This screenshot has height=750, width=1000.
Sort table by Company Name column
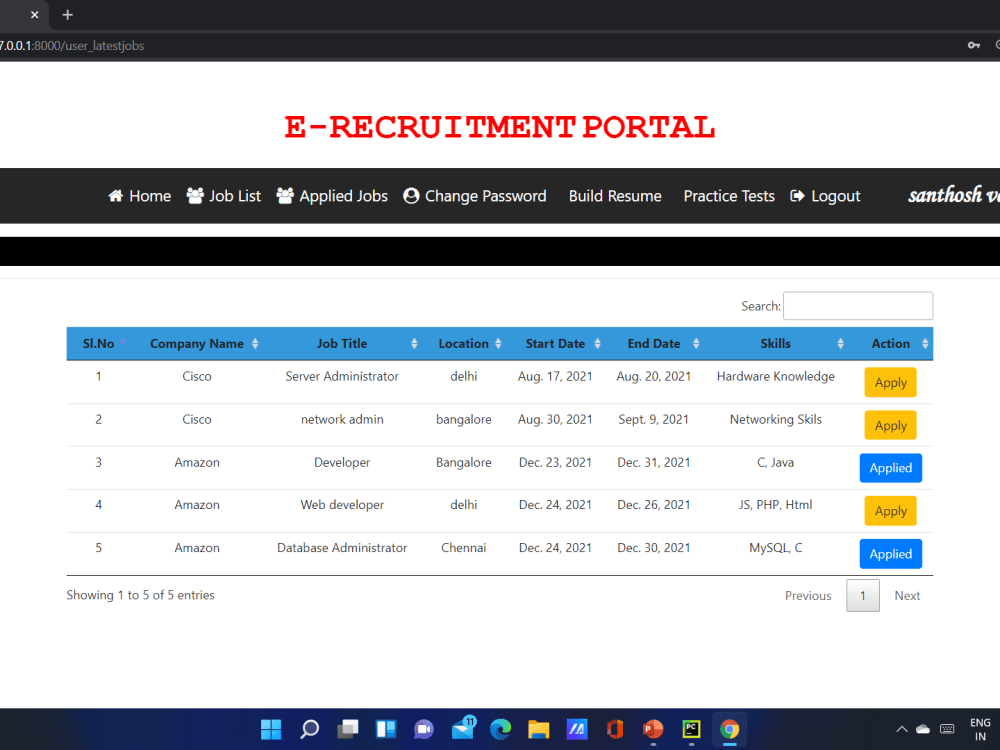tap(196, 344)
